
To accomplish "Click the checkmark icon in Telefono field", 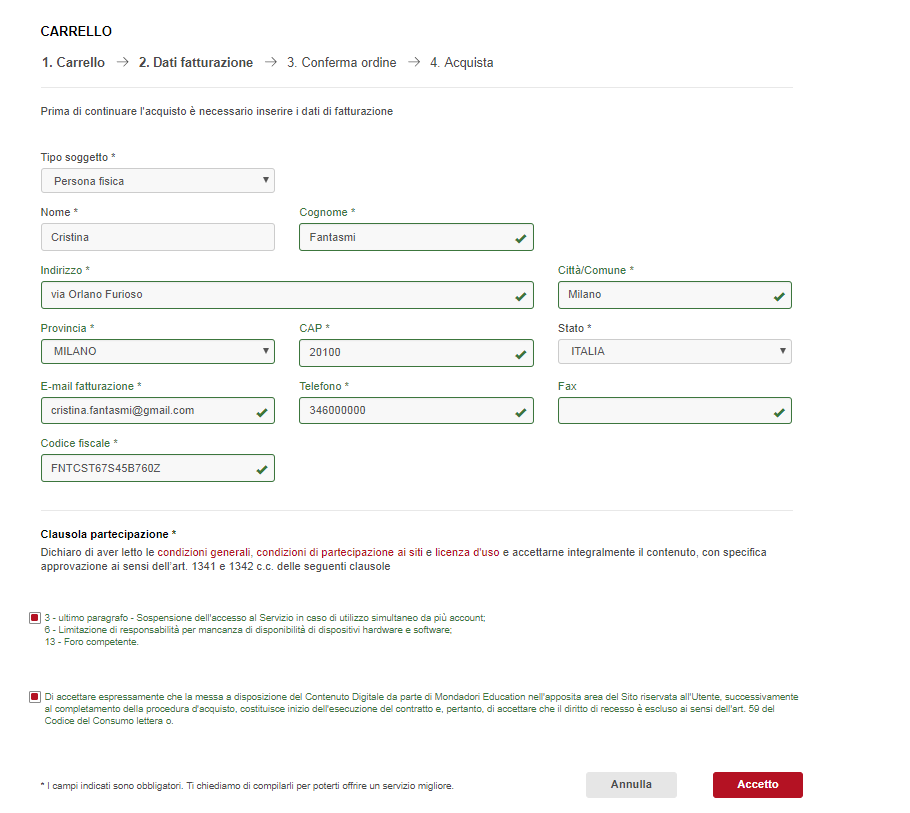I will 521,413.
